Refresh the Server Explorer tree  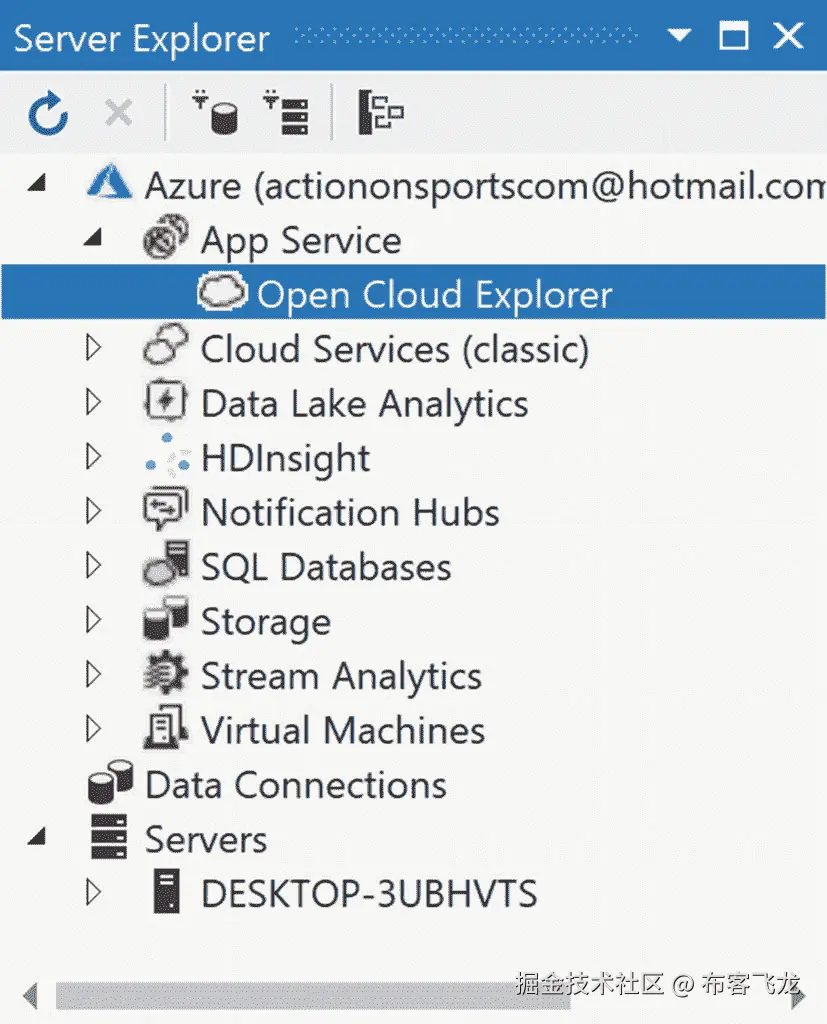tap(48, 114)
